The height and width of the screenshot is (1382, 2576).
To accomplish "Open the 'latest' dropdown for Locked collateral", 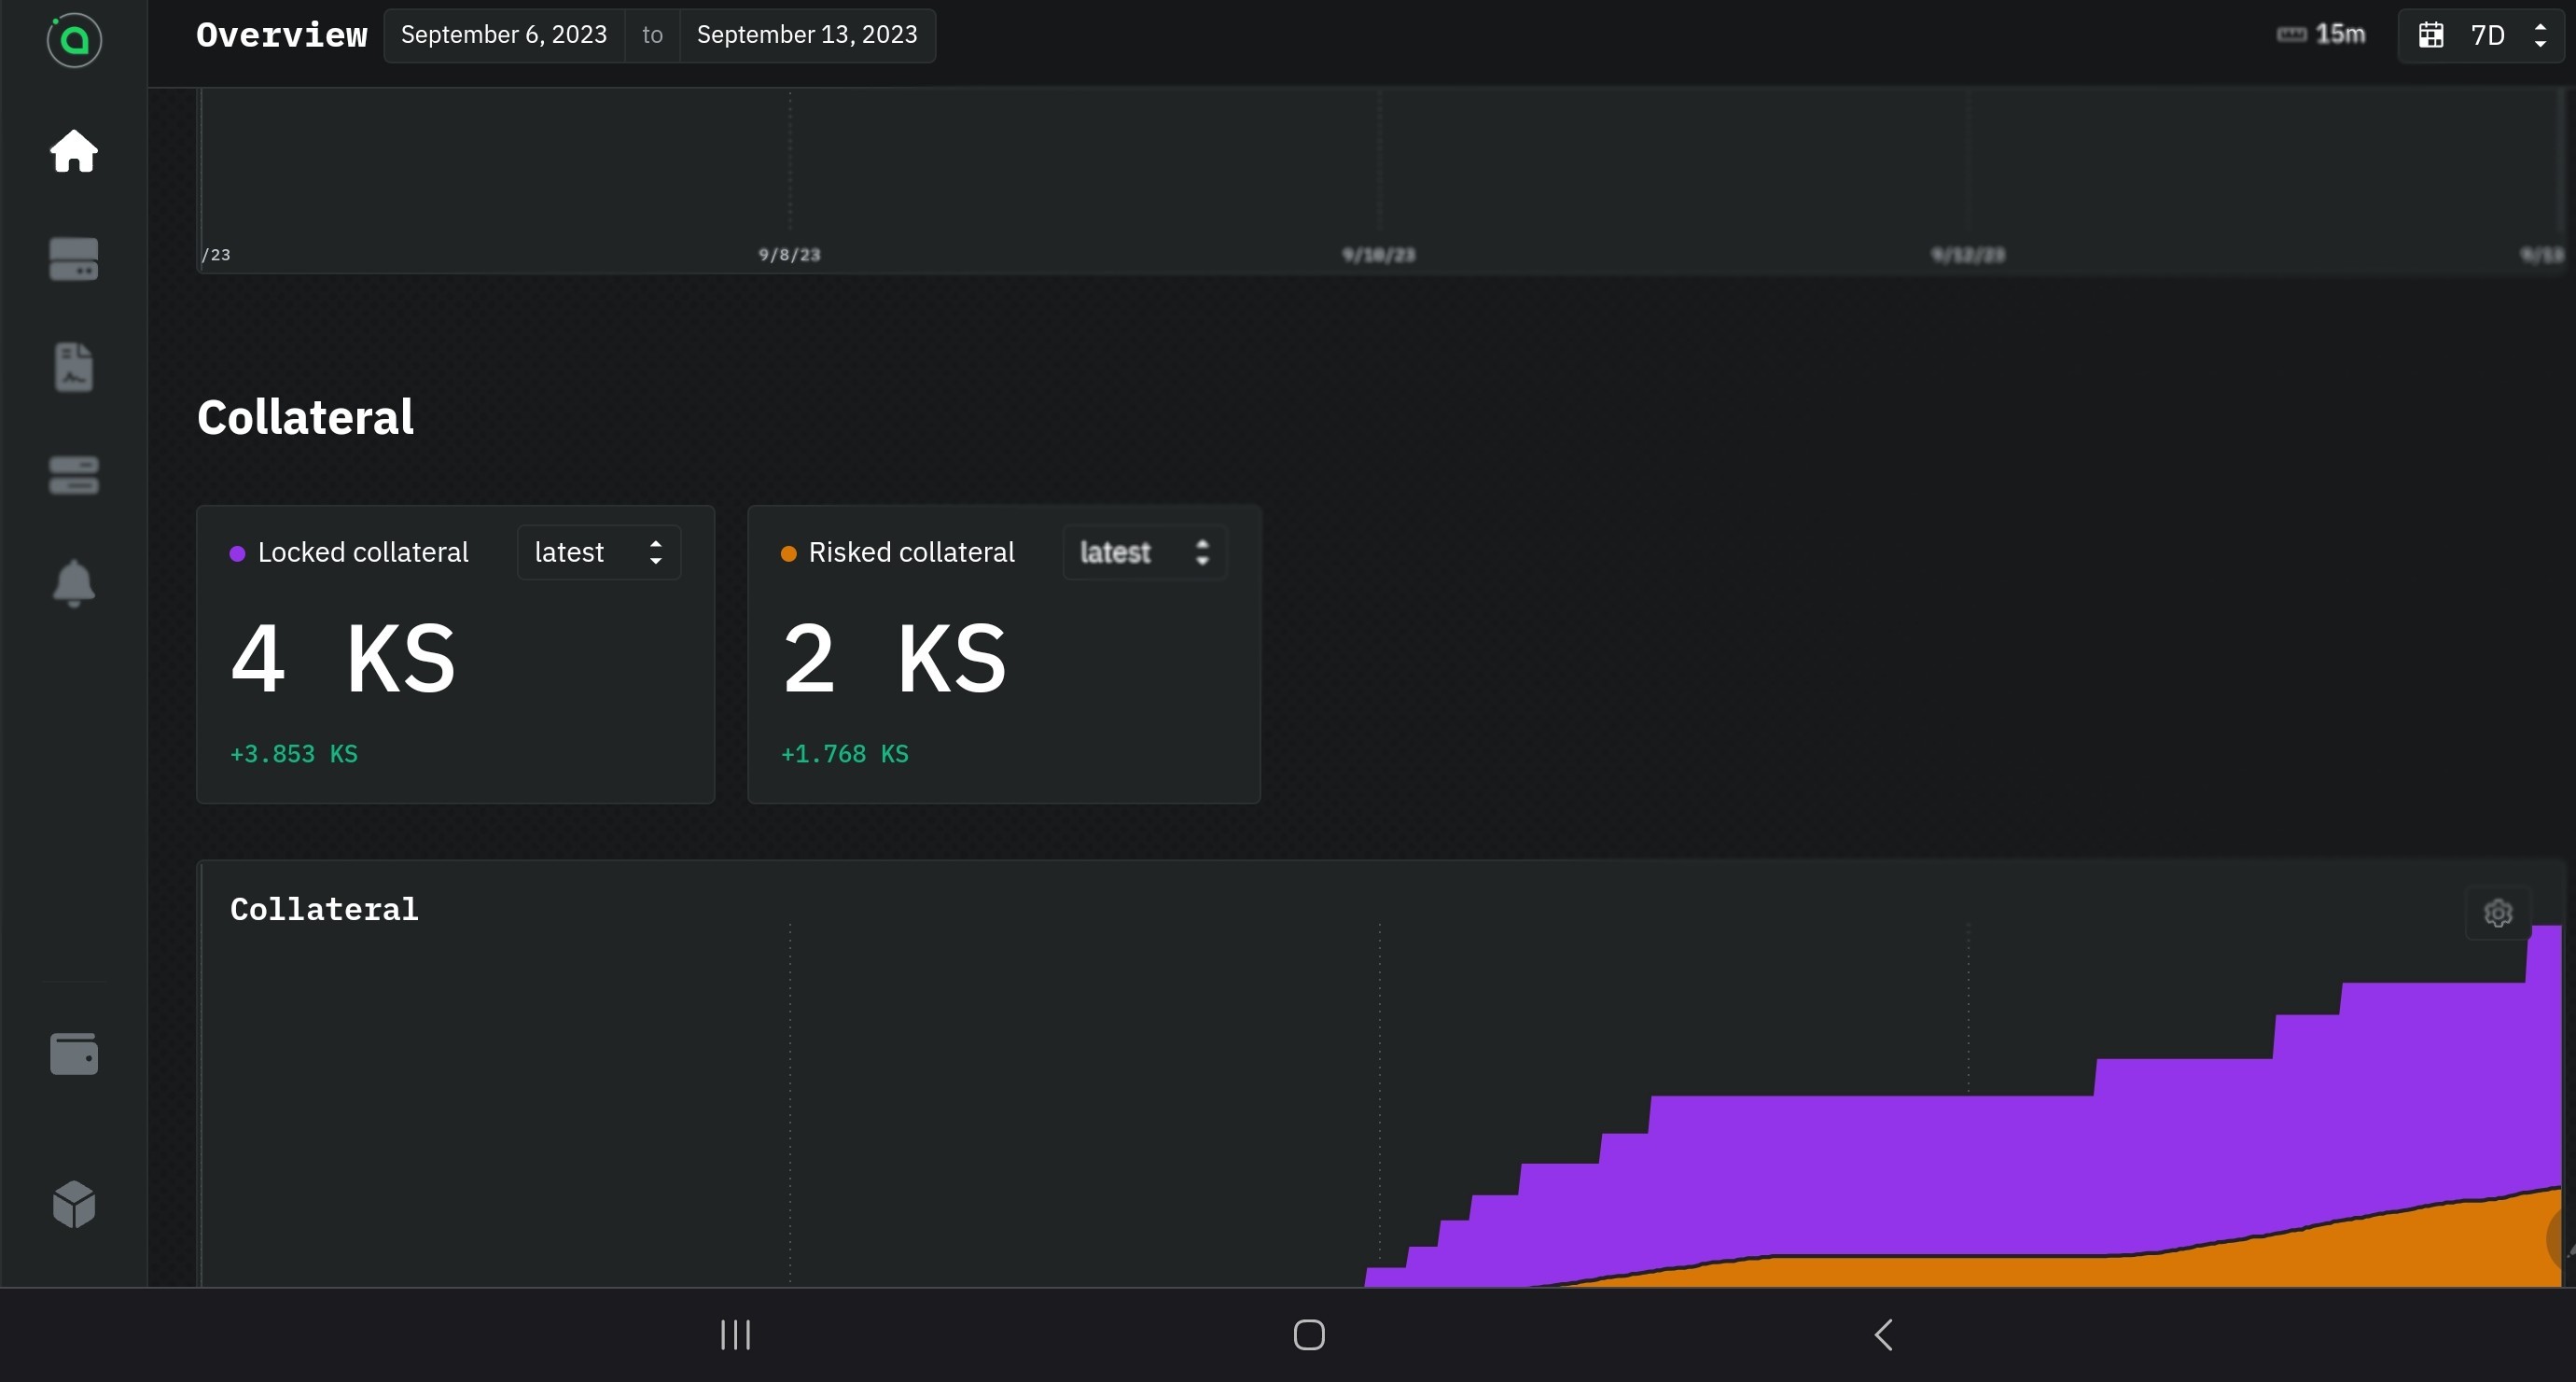I will point(598,552).
